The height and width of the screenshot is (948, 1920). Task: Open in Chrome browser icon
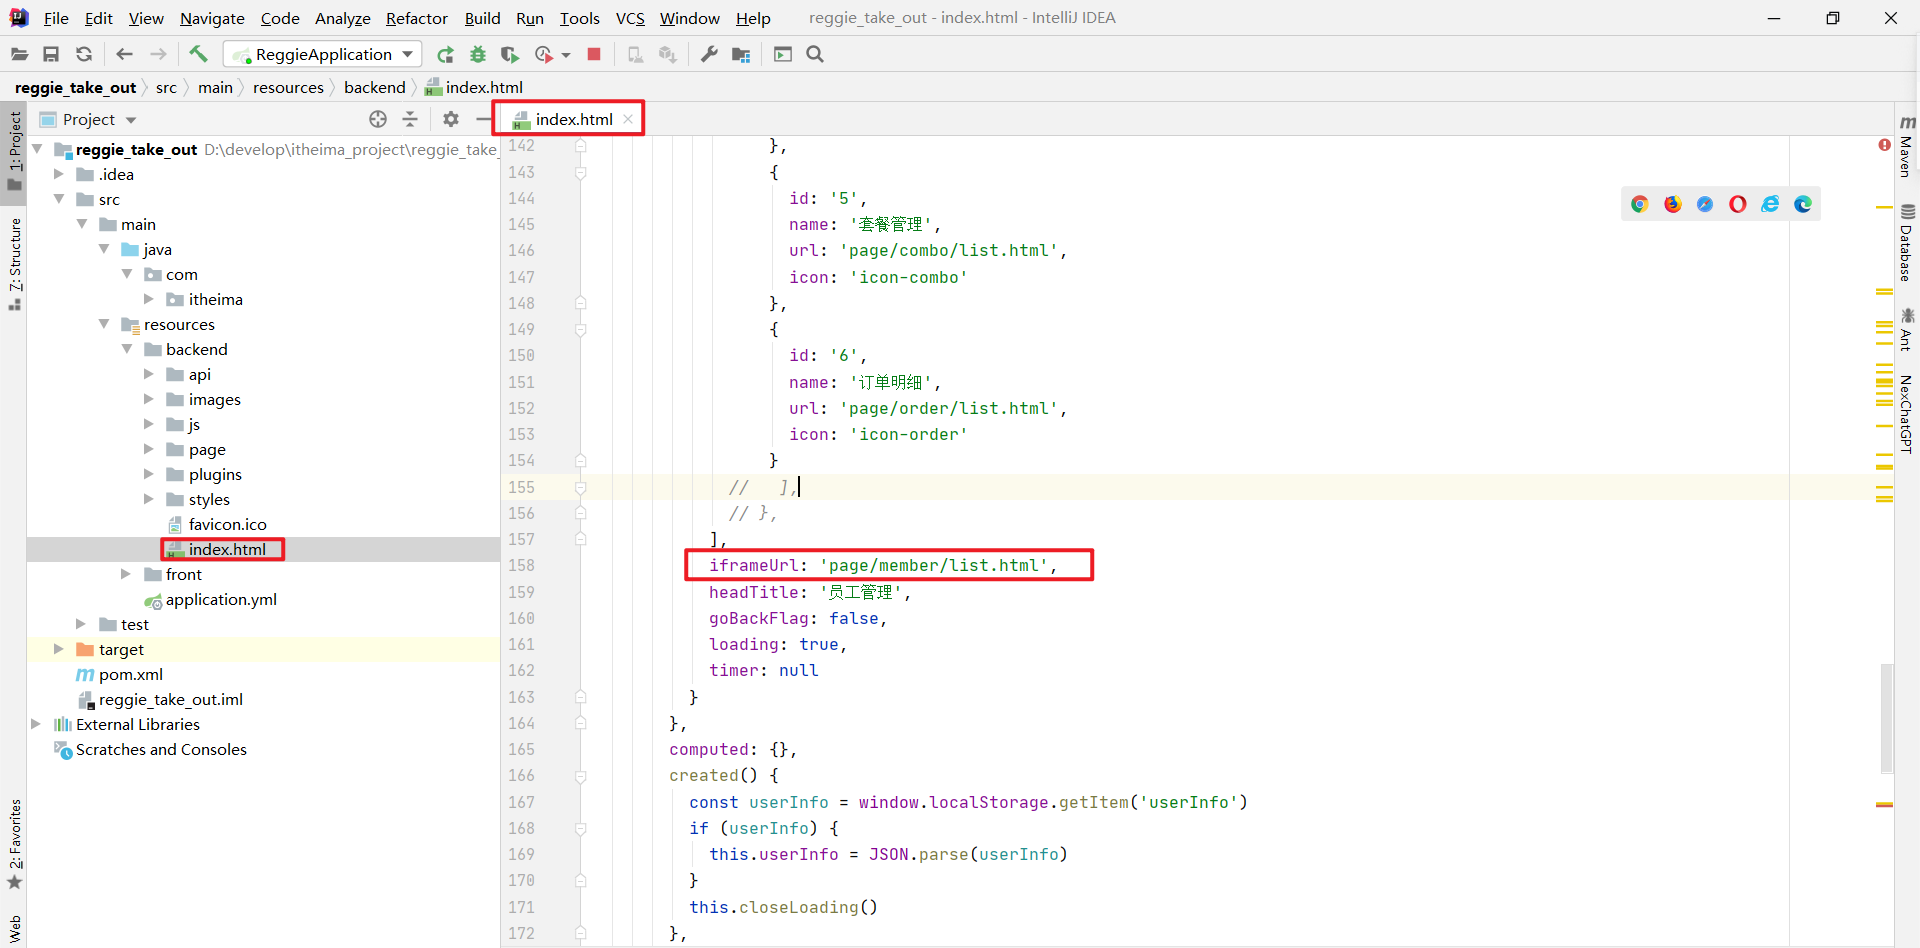click(1640, 204)
